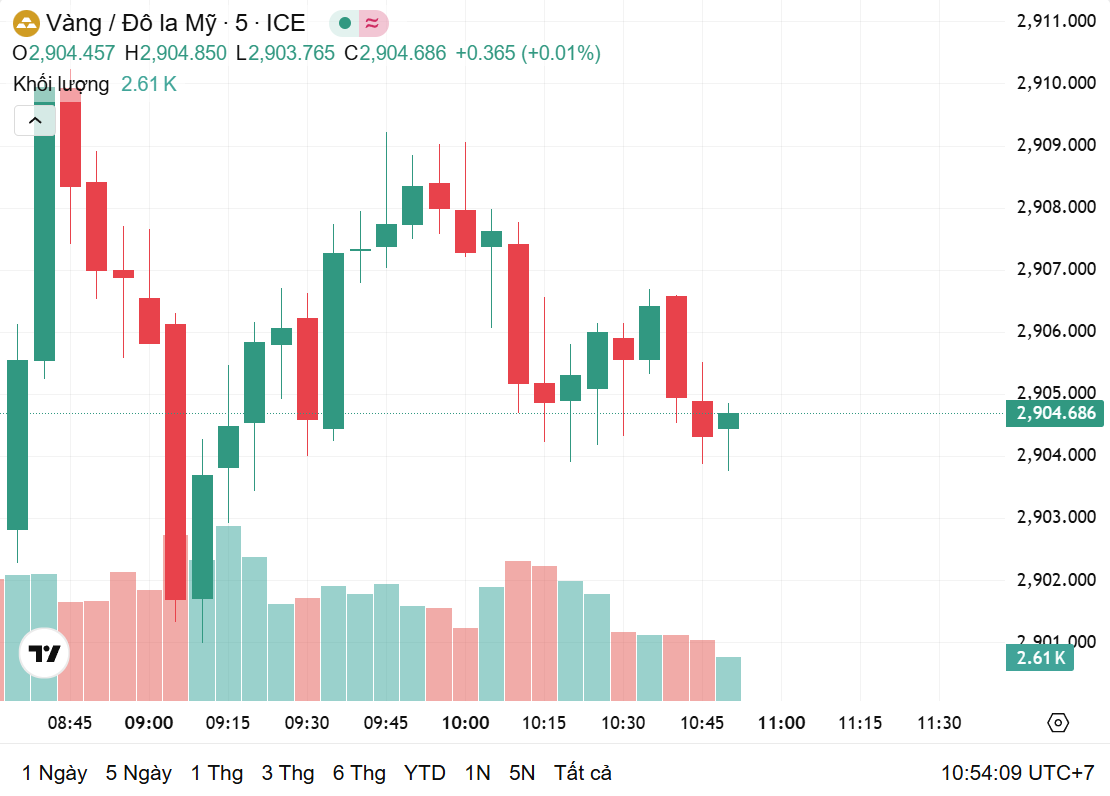Click the 2.61 K volume axis label
Viewport: 1110px width, 796px height.
pos(1040,657)
